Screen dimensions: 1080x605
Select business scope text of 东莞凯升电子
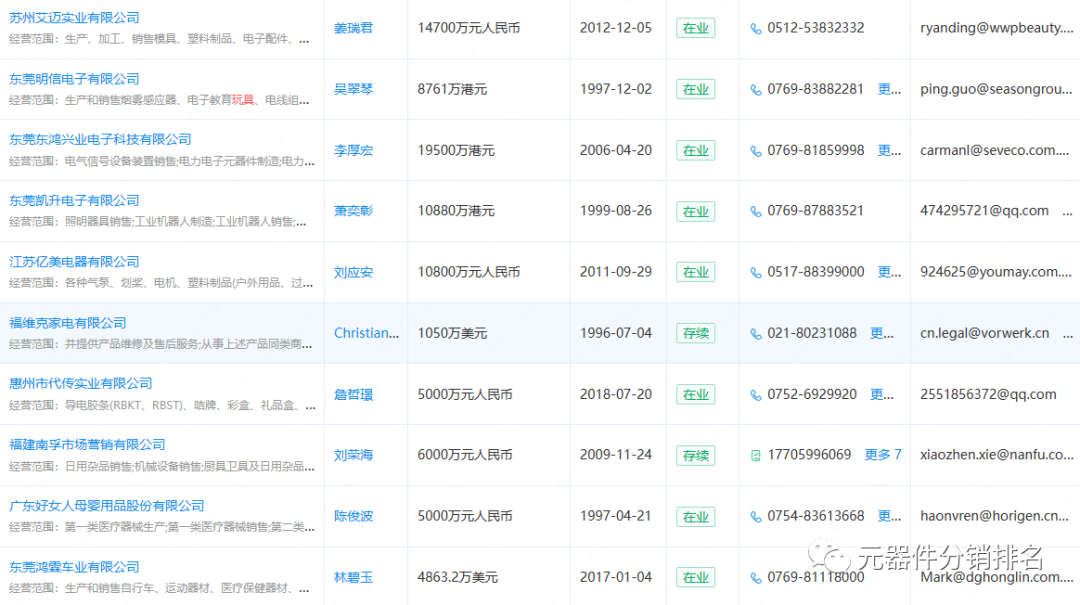158,222
